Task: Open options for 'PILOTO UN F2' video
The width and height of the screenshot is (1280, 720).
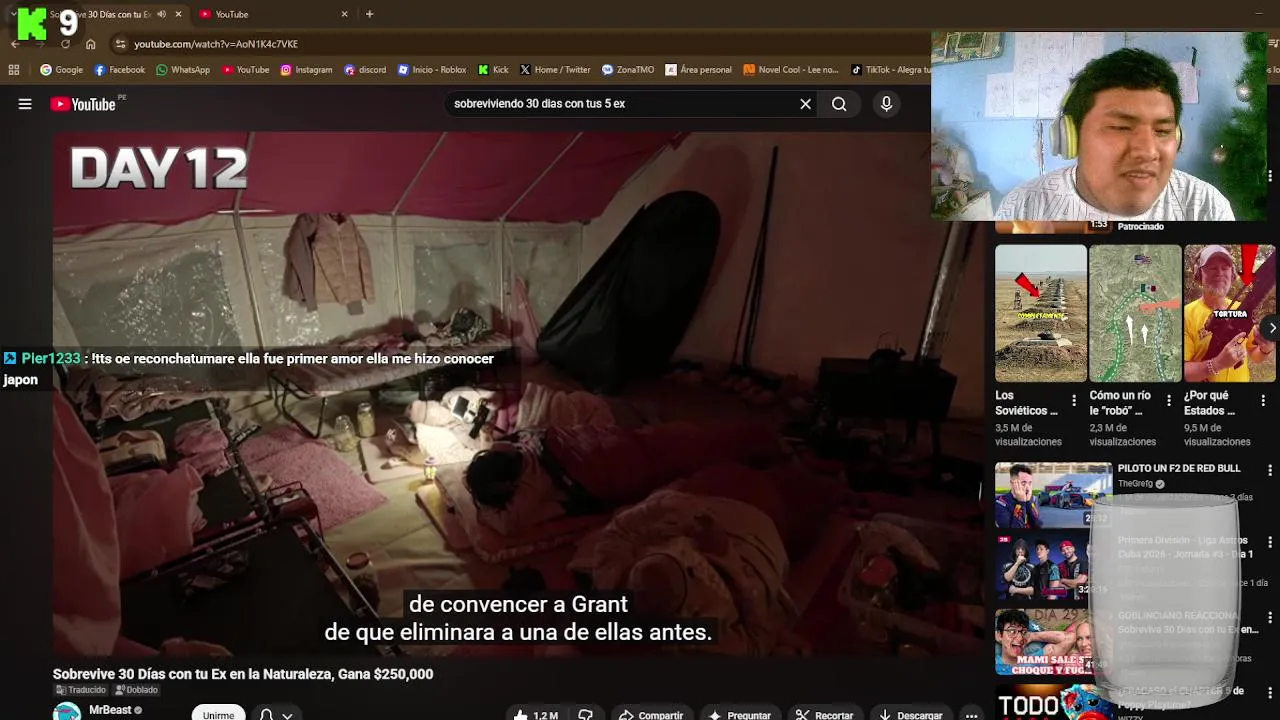Action: [x=1270, y=470]
